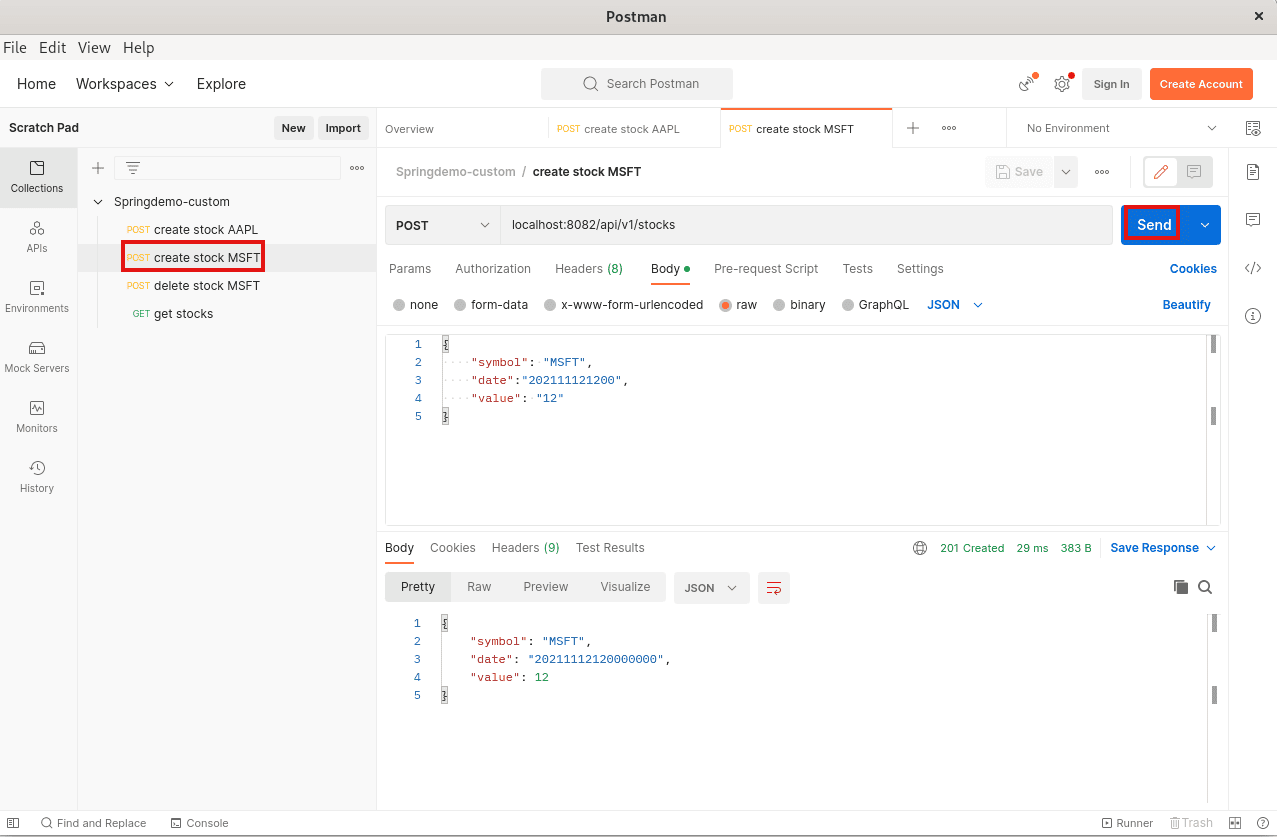Click the network globe icon
The height and width of the screenshot is (837, 1277).
(x=920, y=548)
